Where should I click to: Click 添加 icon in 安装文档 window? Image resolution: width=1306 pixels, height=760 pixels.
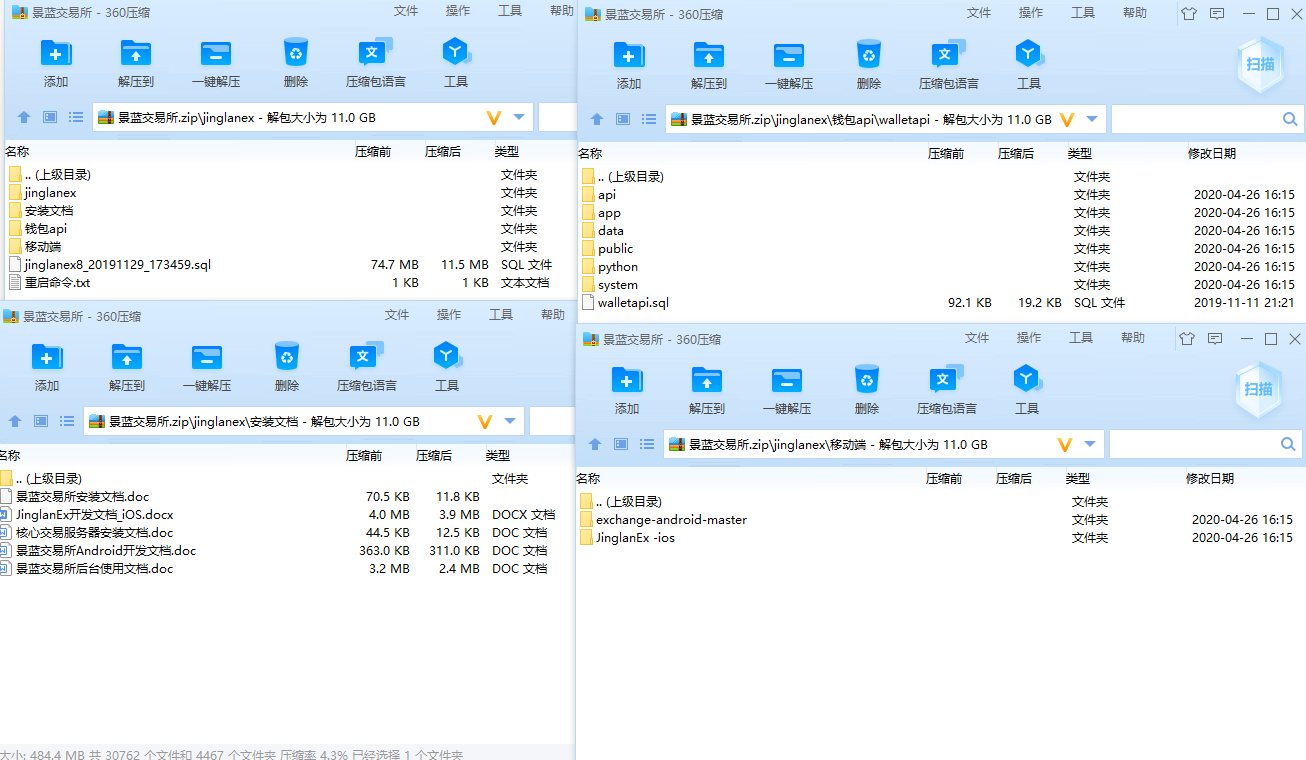[47, 356]
